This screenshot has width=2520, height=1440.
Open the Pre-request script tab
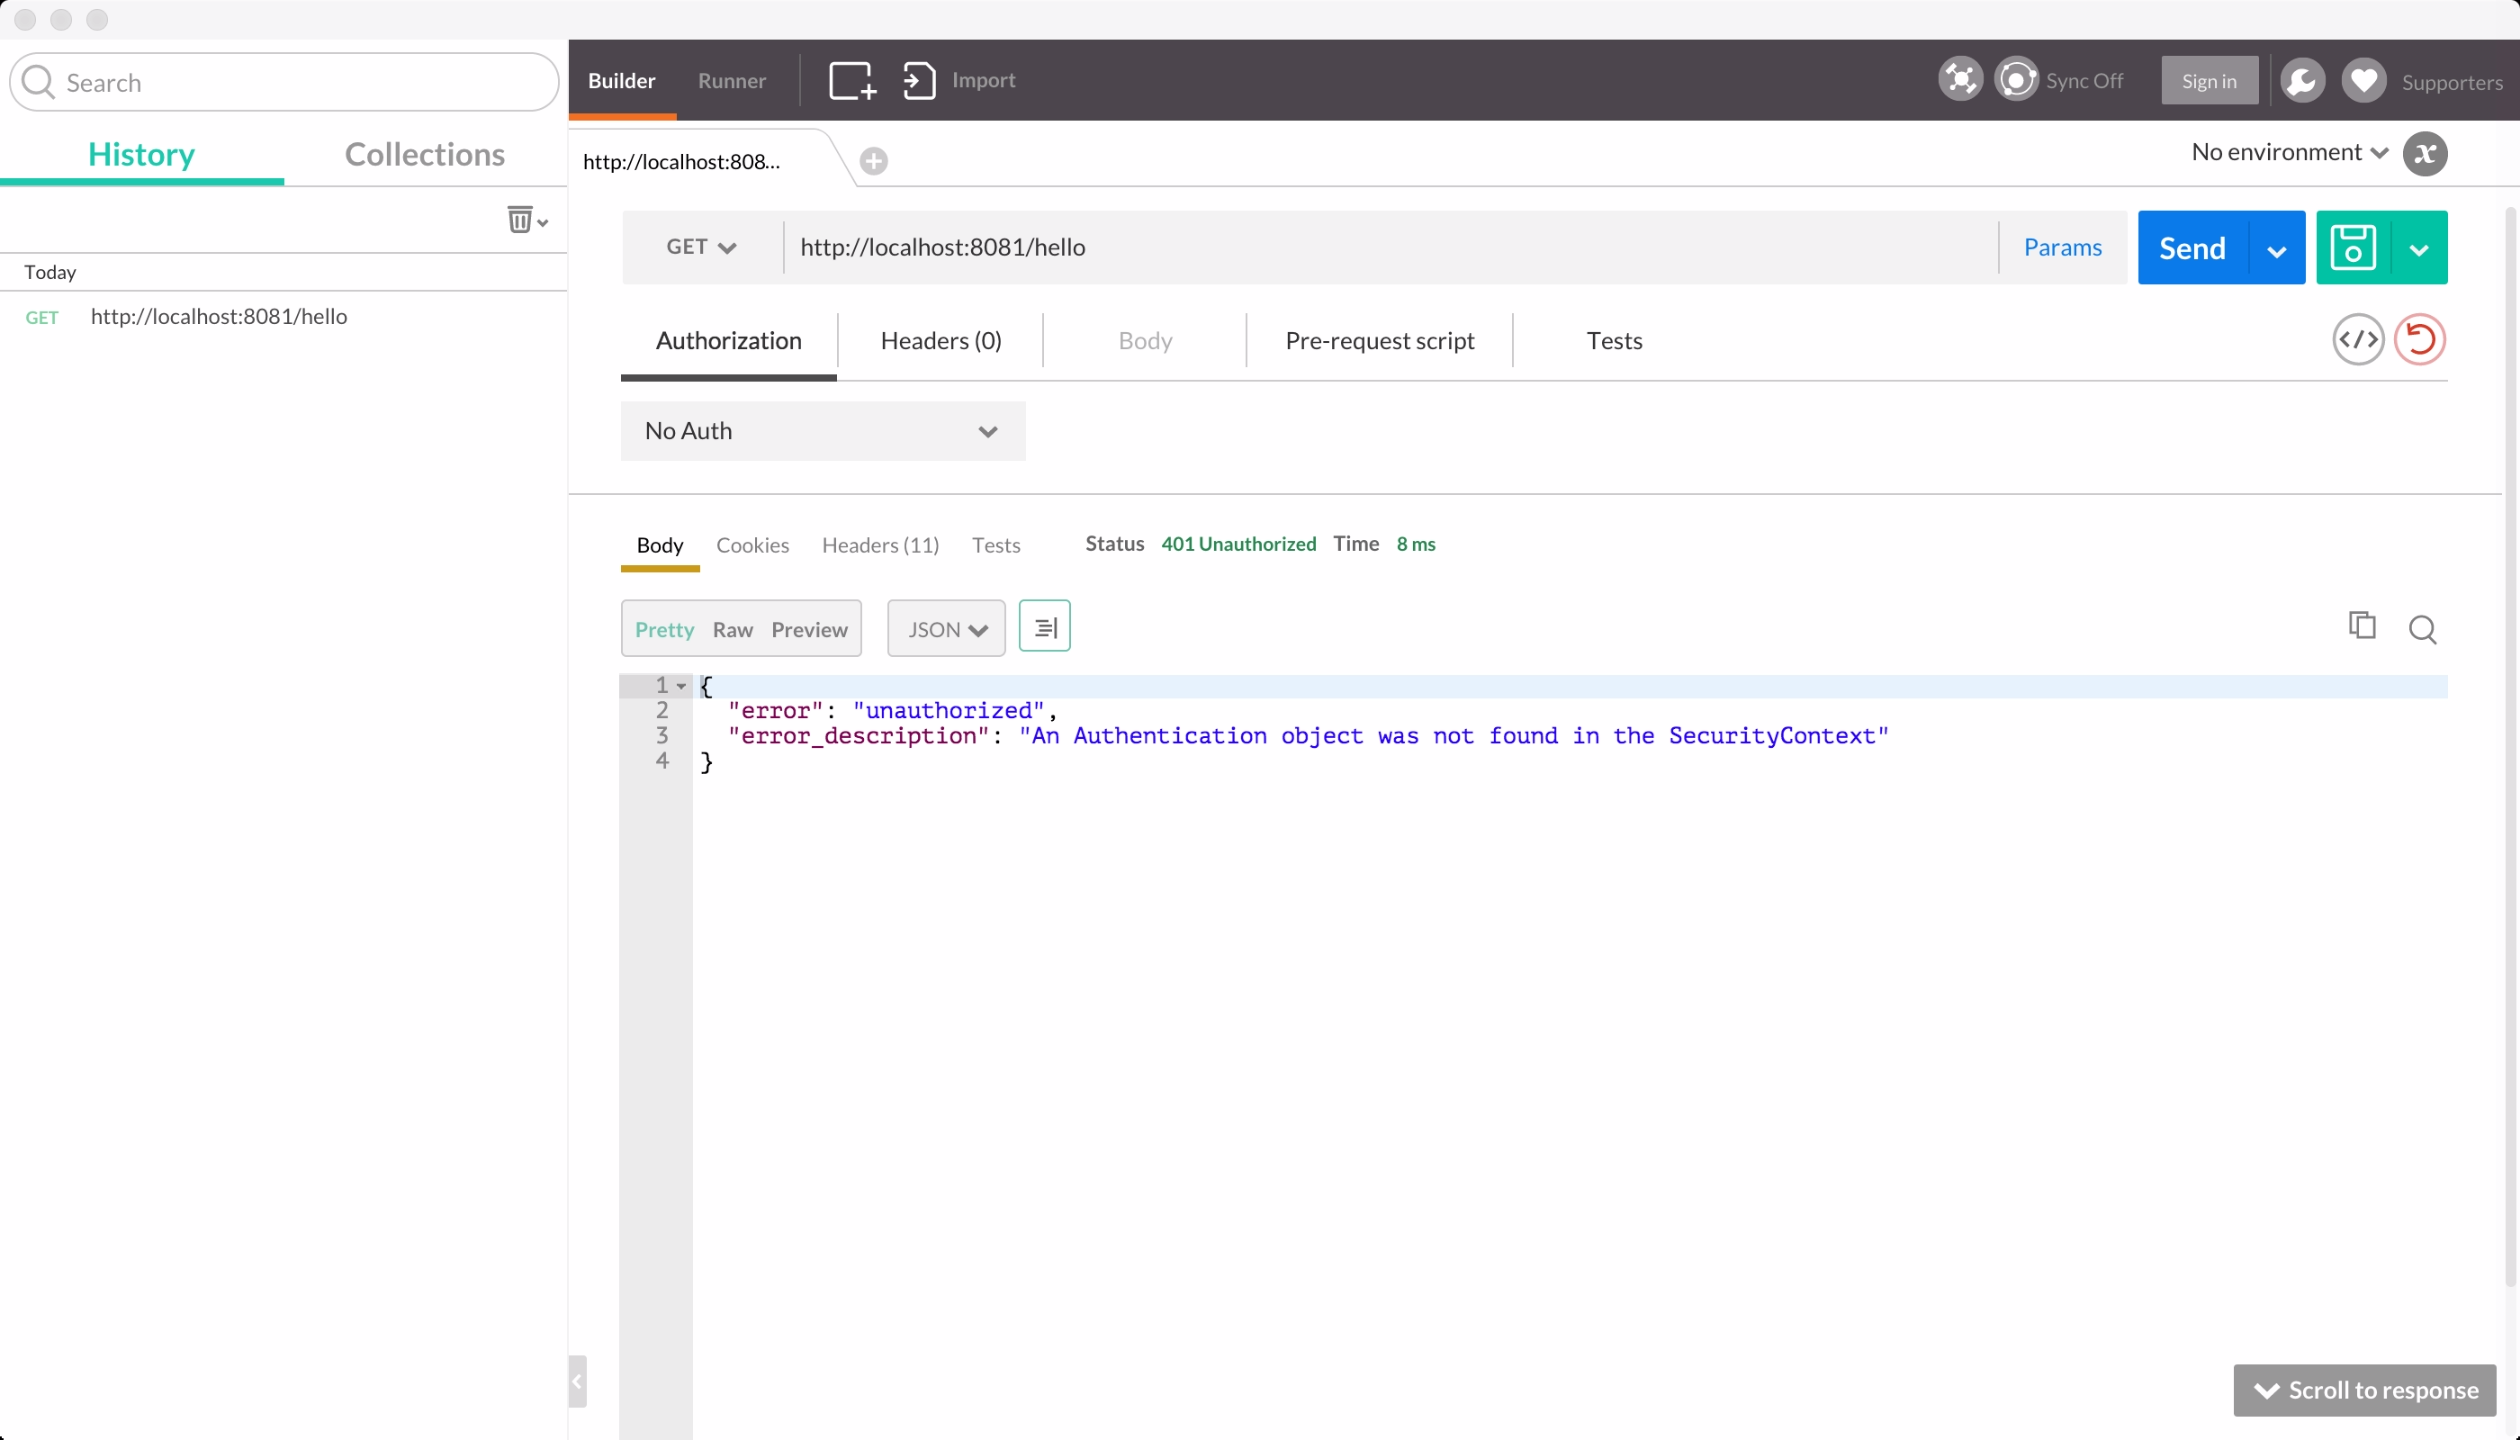[1379, 341]
